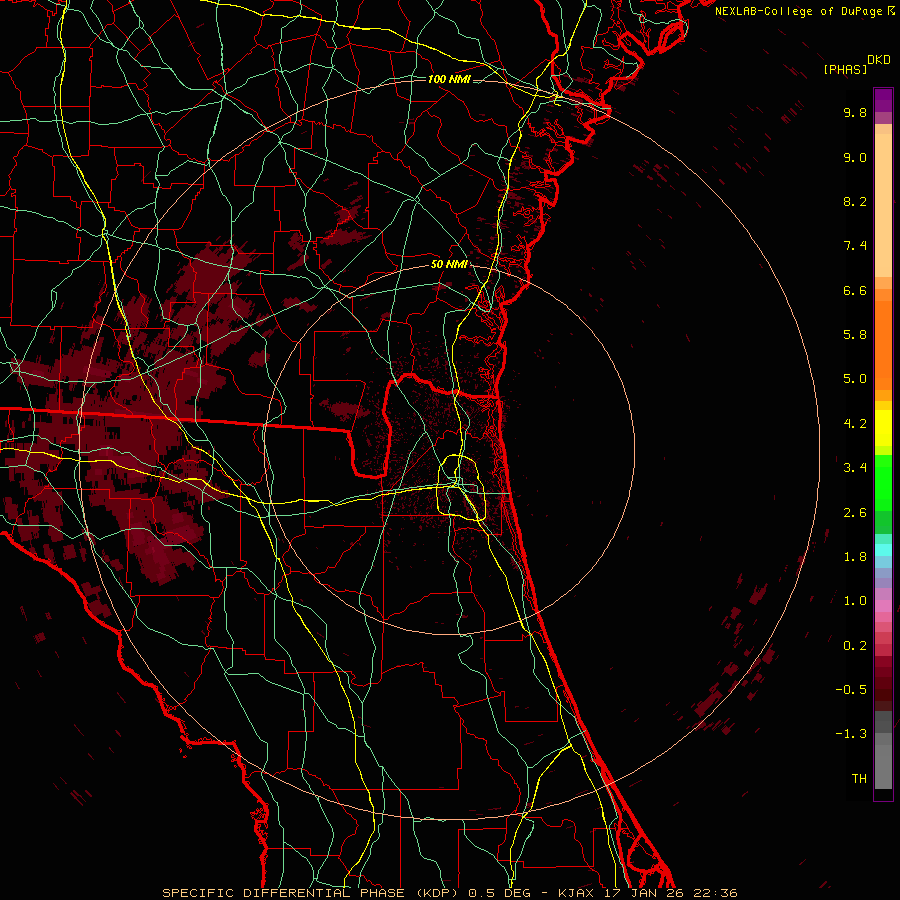The height and width of the screenshot is (900, 900).
Task: Click the 1.0 color scale value
Action: pyautogui.click(x=855, y=601)
